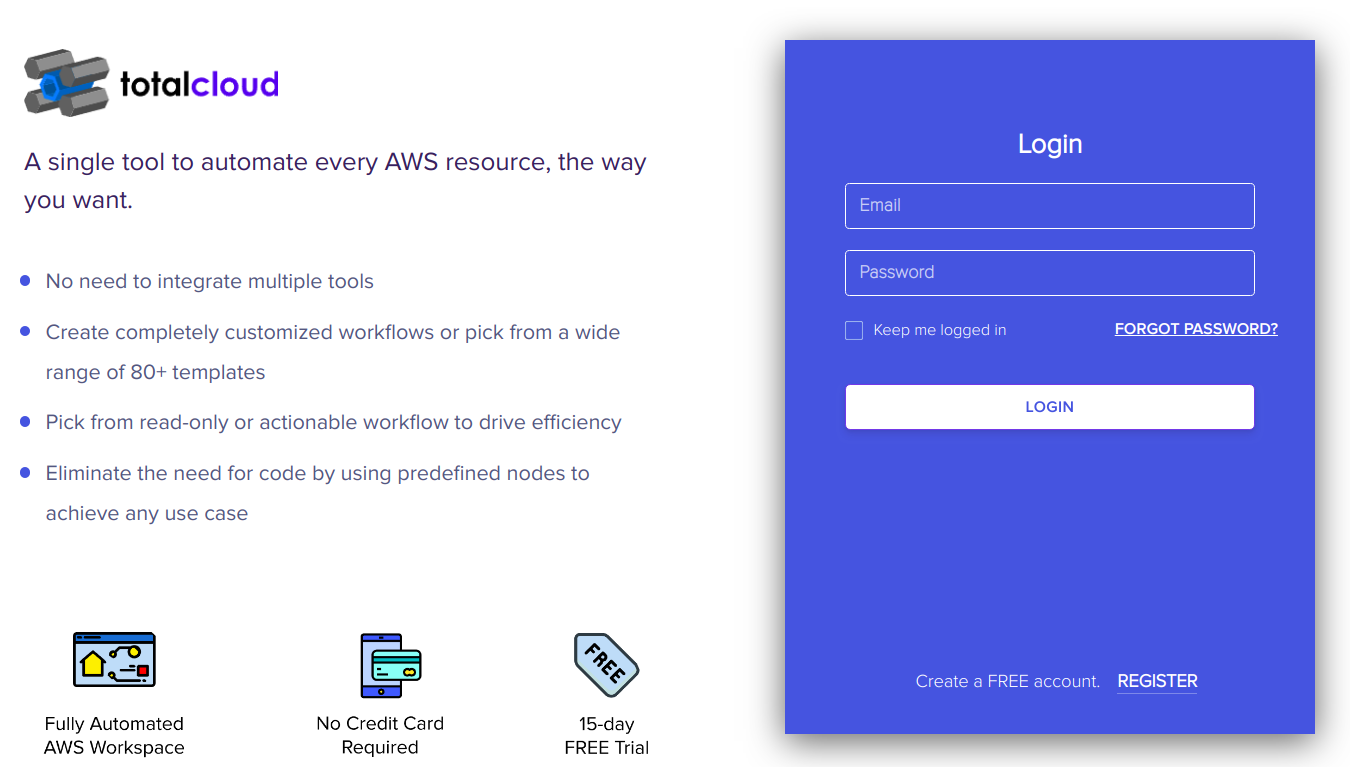
Task: Click the No Credit Card Required icon
Action: pos(391,665)
